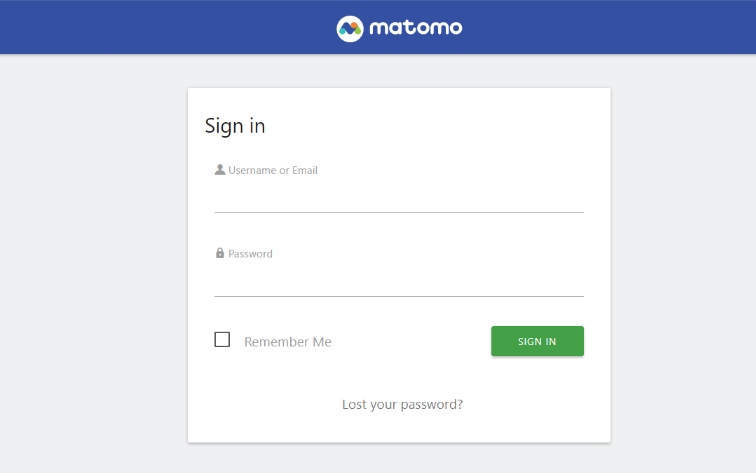Tick the Remember Me checkbox
The height and width of the screenshot is (473, 756).
(222, 339)
